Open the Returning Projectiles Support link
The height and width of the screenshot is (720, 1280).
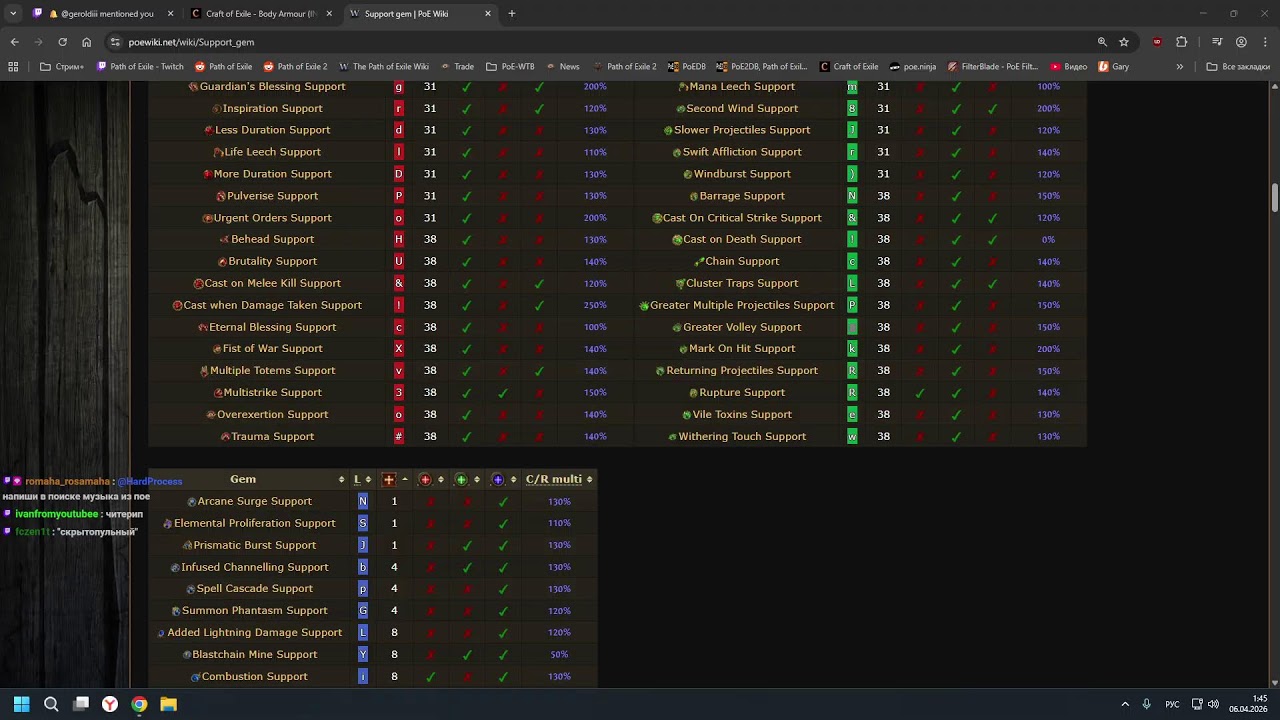click(742, 371)
